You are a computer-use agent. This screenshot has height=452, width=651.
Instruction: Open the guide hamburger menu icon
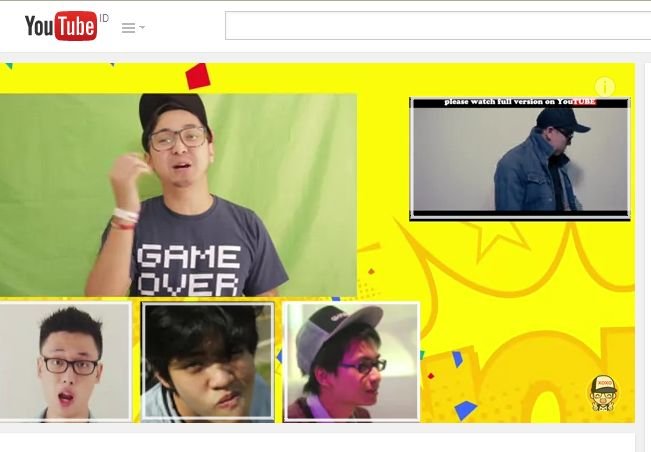click(127, 28)
